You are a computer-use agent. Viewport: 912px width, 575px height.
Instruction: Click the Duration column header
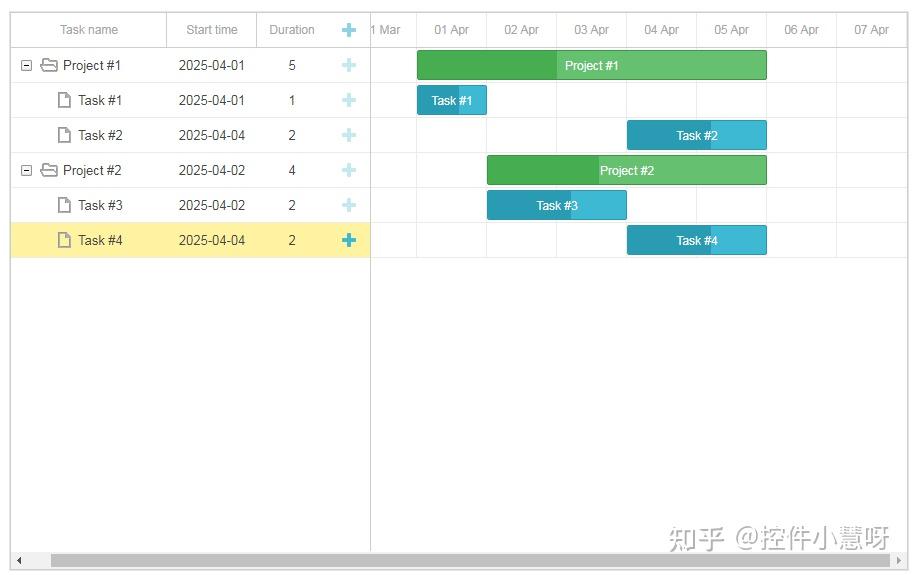291,30
